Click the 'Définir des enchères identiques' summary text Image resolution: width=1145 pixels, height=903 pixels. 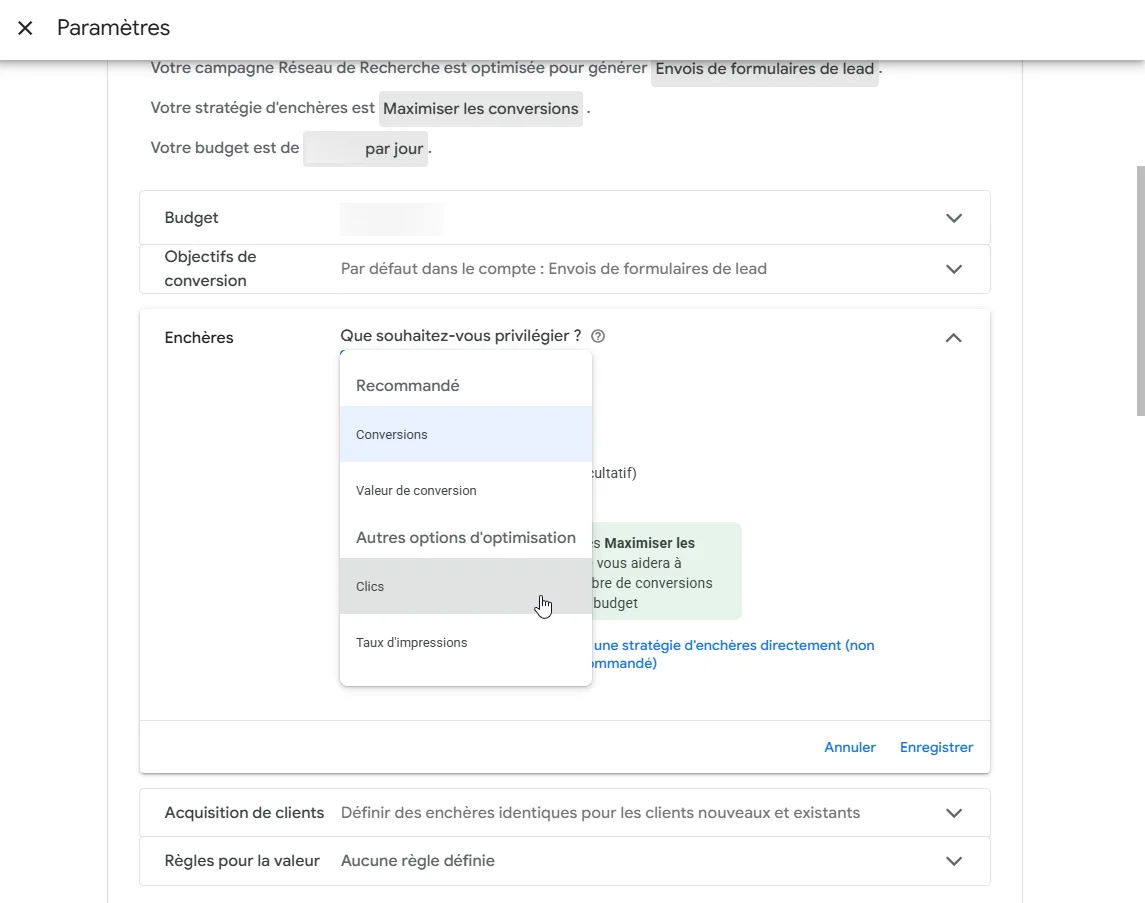[600, 812]
